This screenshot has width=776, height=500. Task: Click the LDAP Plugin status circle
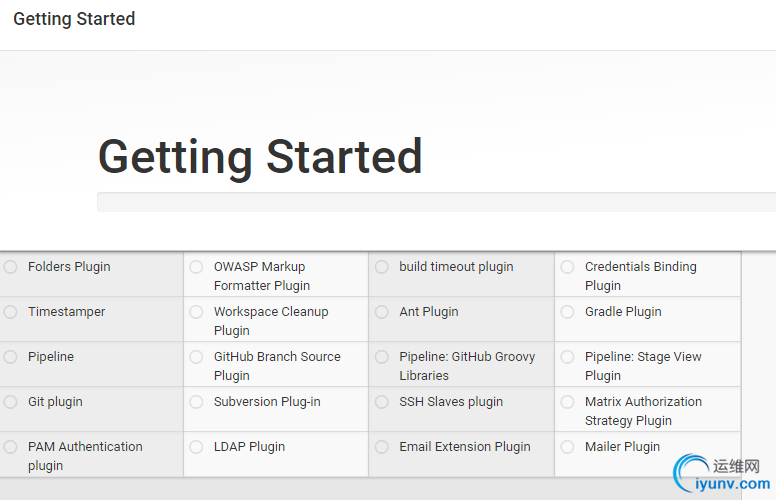(x=196, y=447)
